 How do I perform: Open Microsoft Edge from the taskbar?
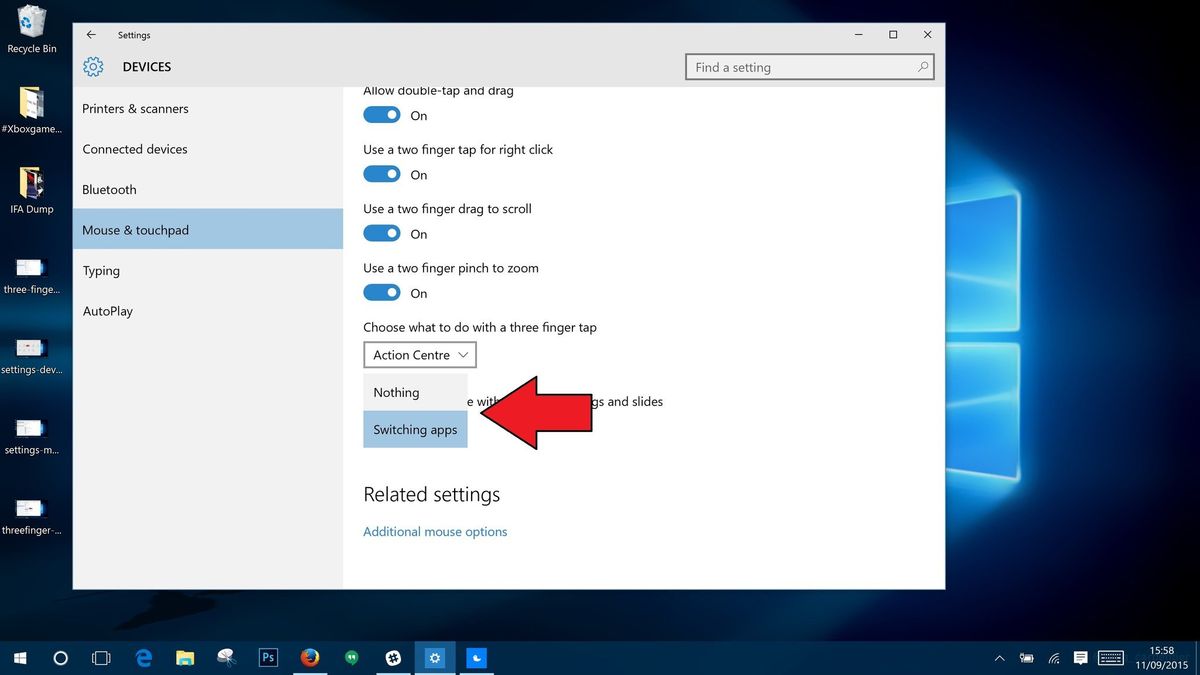click(143, 658)
